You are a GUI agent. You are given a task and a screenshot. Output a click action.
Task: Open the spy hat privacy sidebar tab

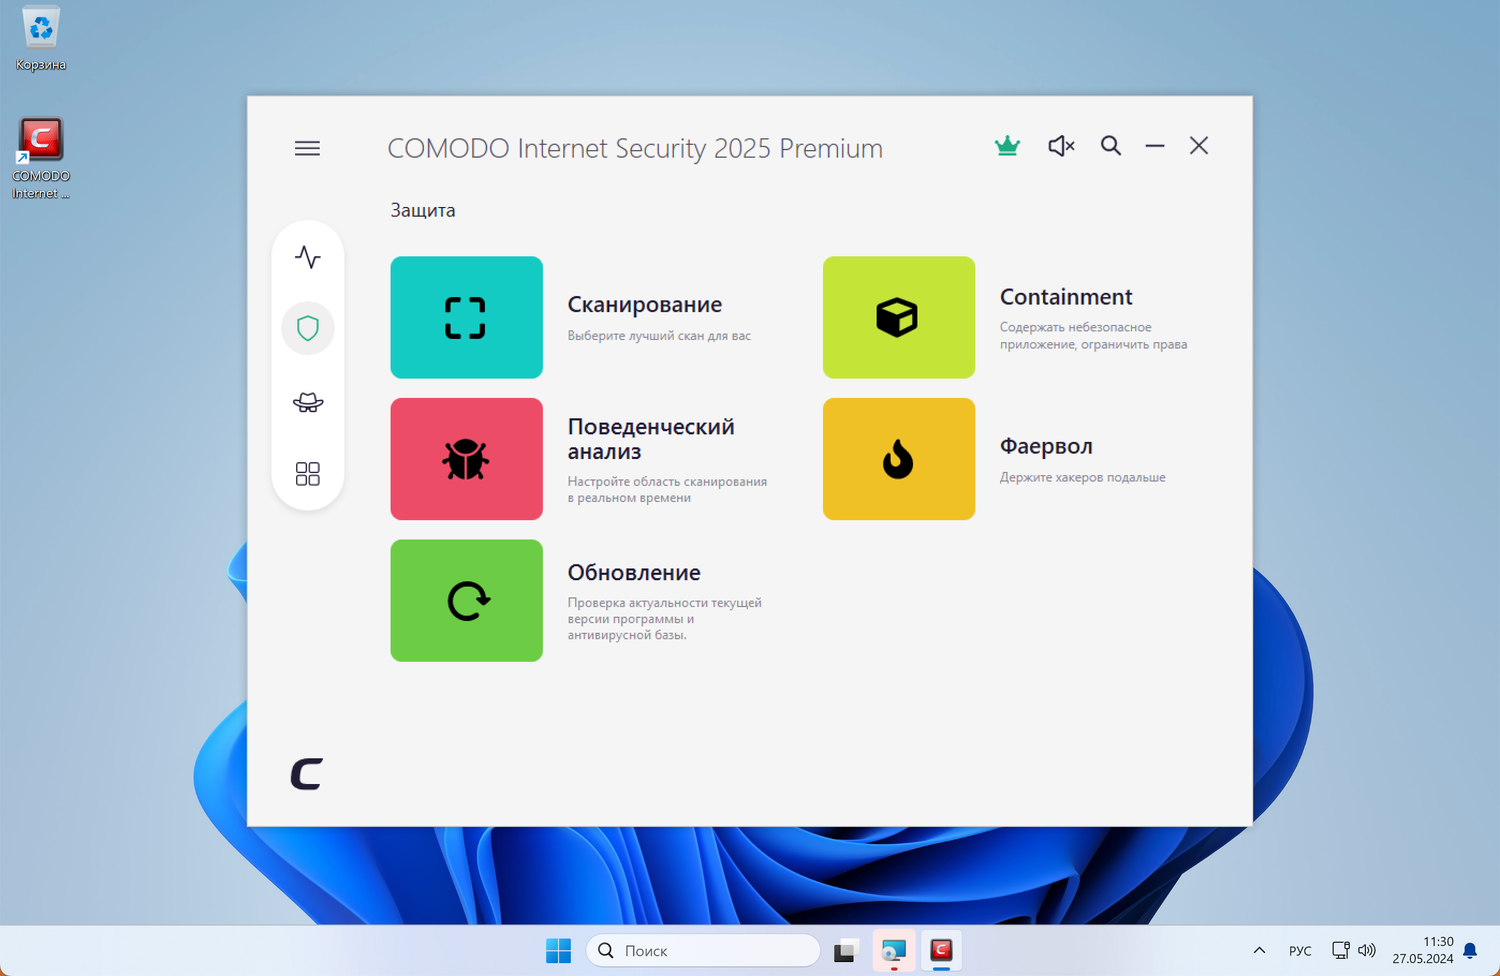308,402
